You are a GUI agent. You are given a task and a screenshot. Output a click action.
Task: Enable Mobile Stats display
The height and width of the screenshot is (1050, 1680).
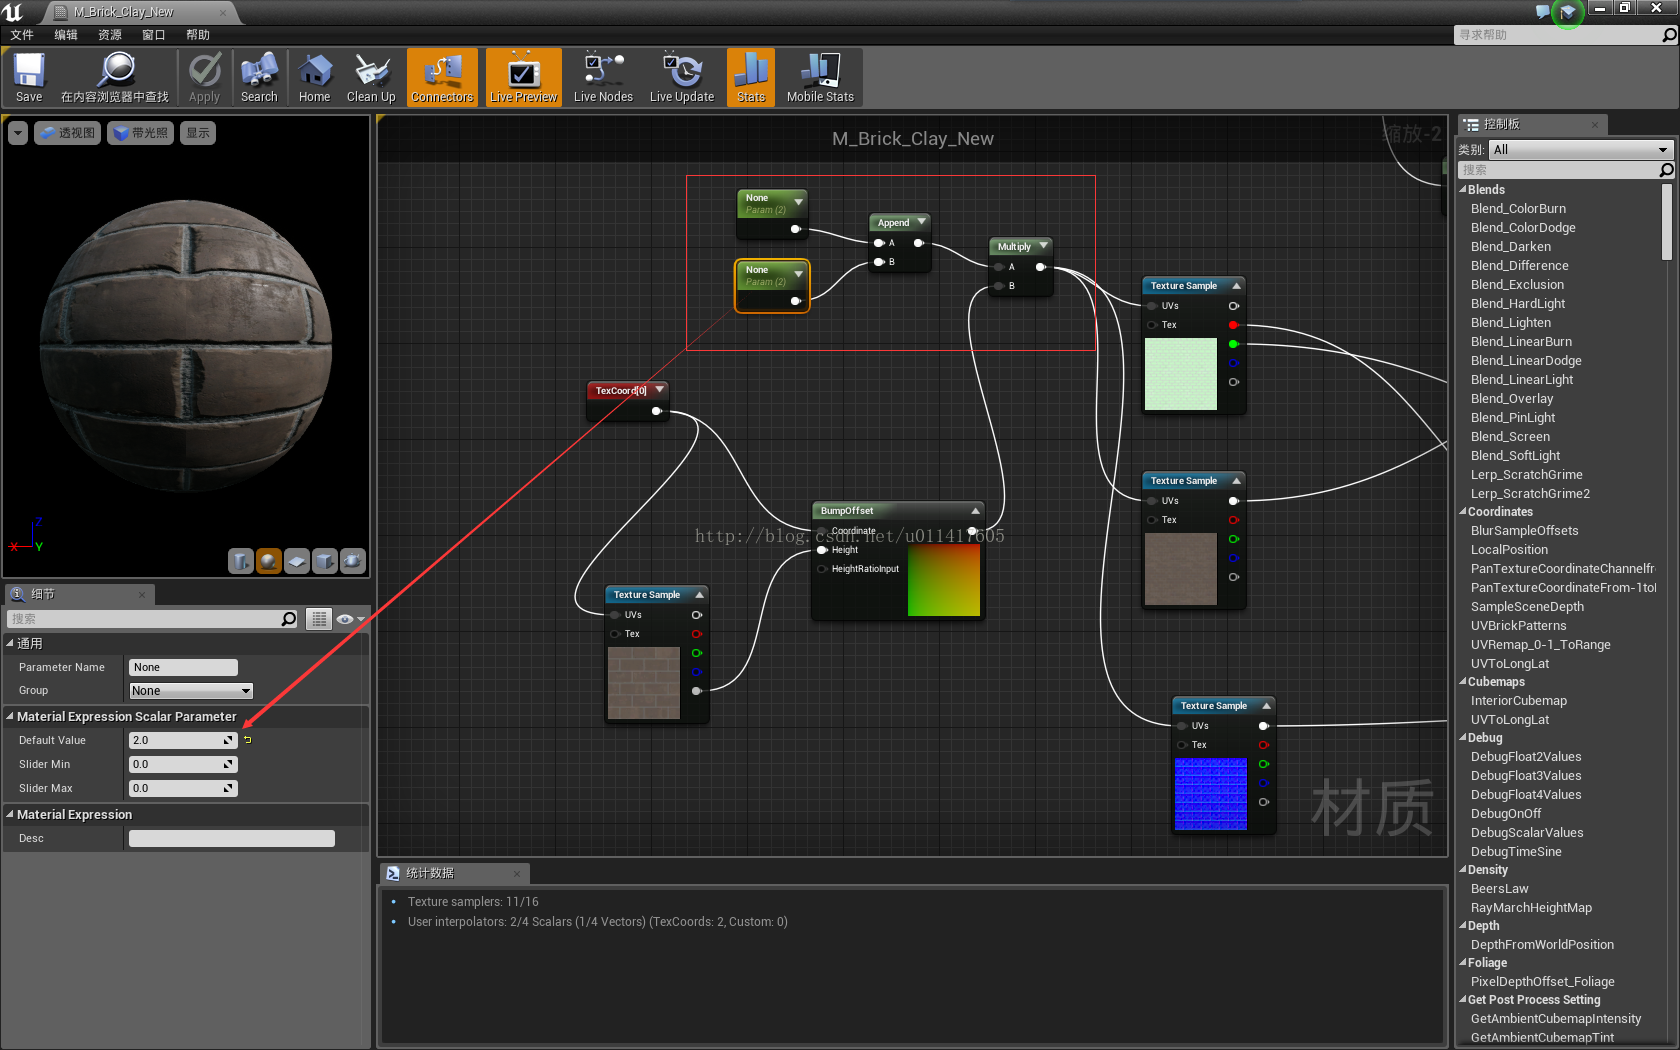coord(819,77)
